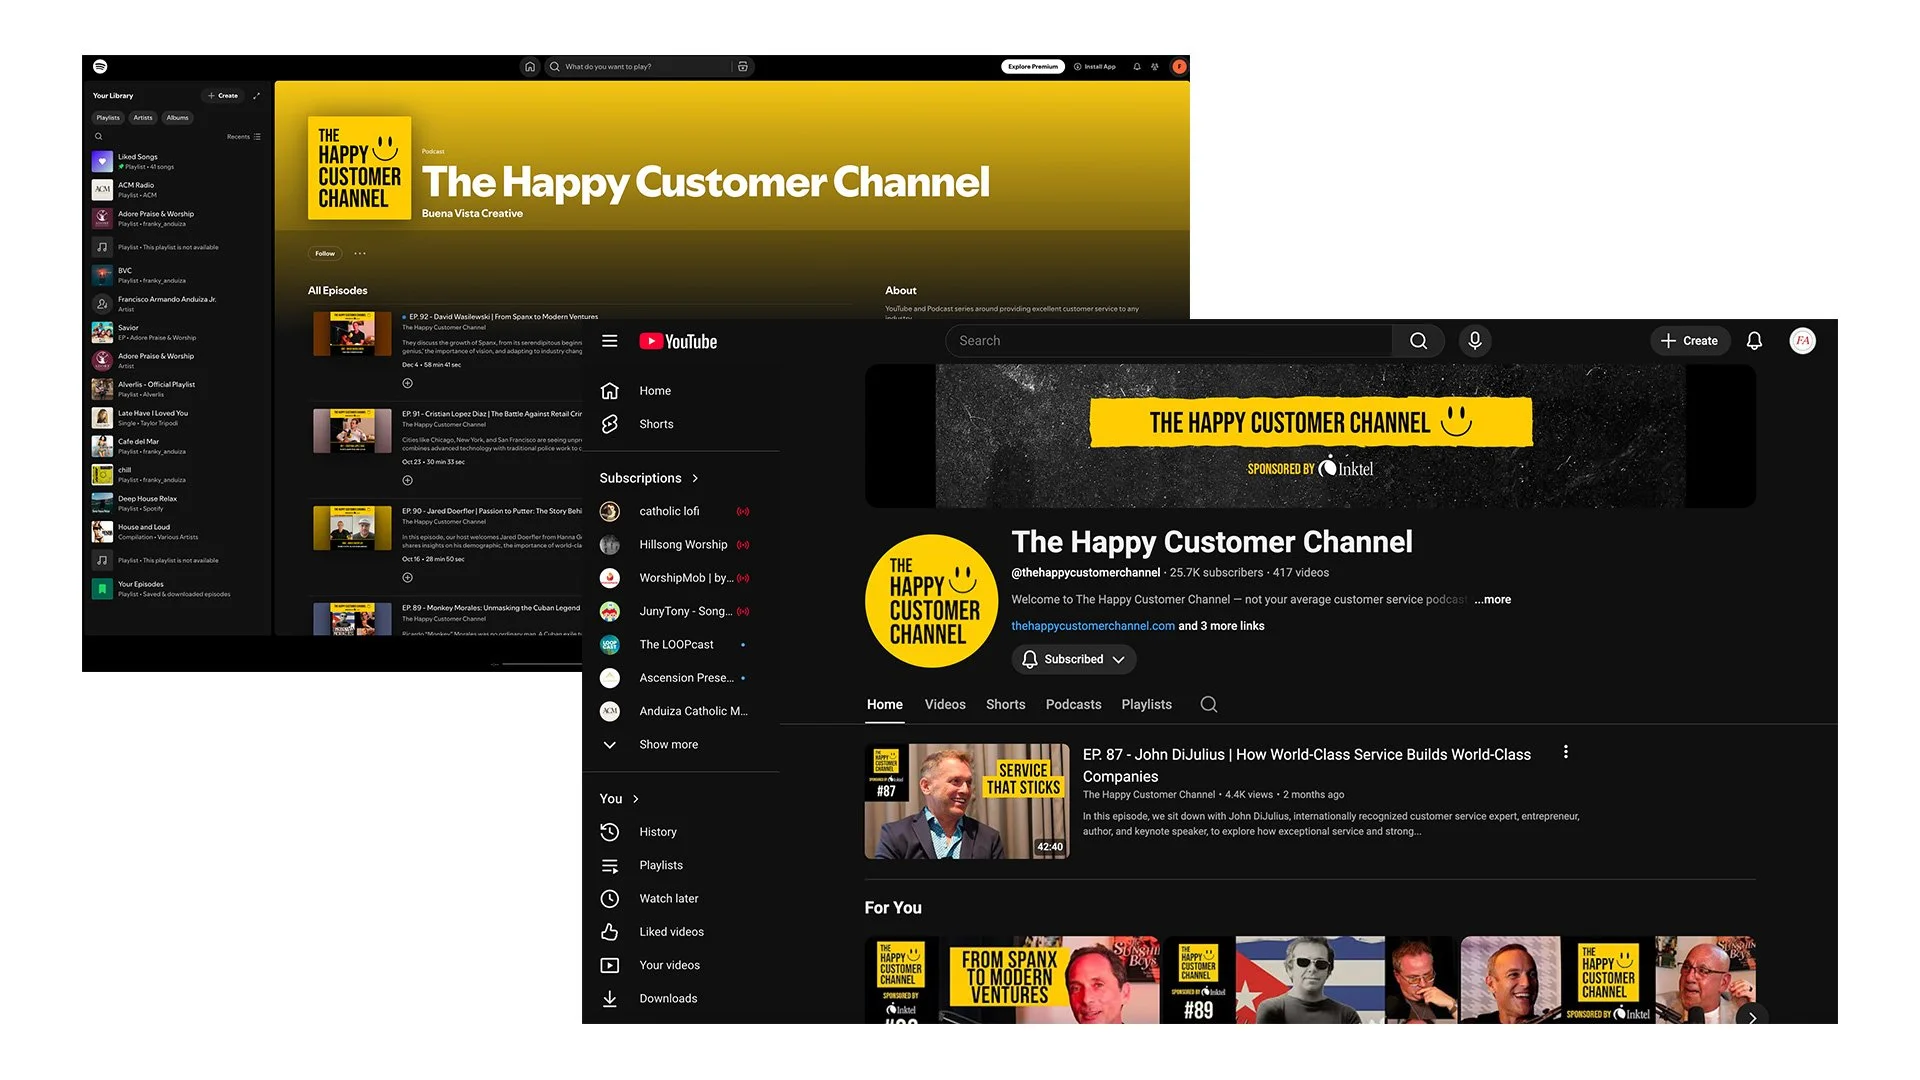
Task: Open ACM Radio playlist in Spotify
Action: point(177,190)
